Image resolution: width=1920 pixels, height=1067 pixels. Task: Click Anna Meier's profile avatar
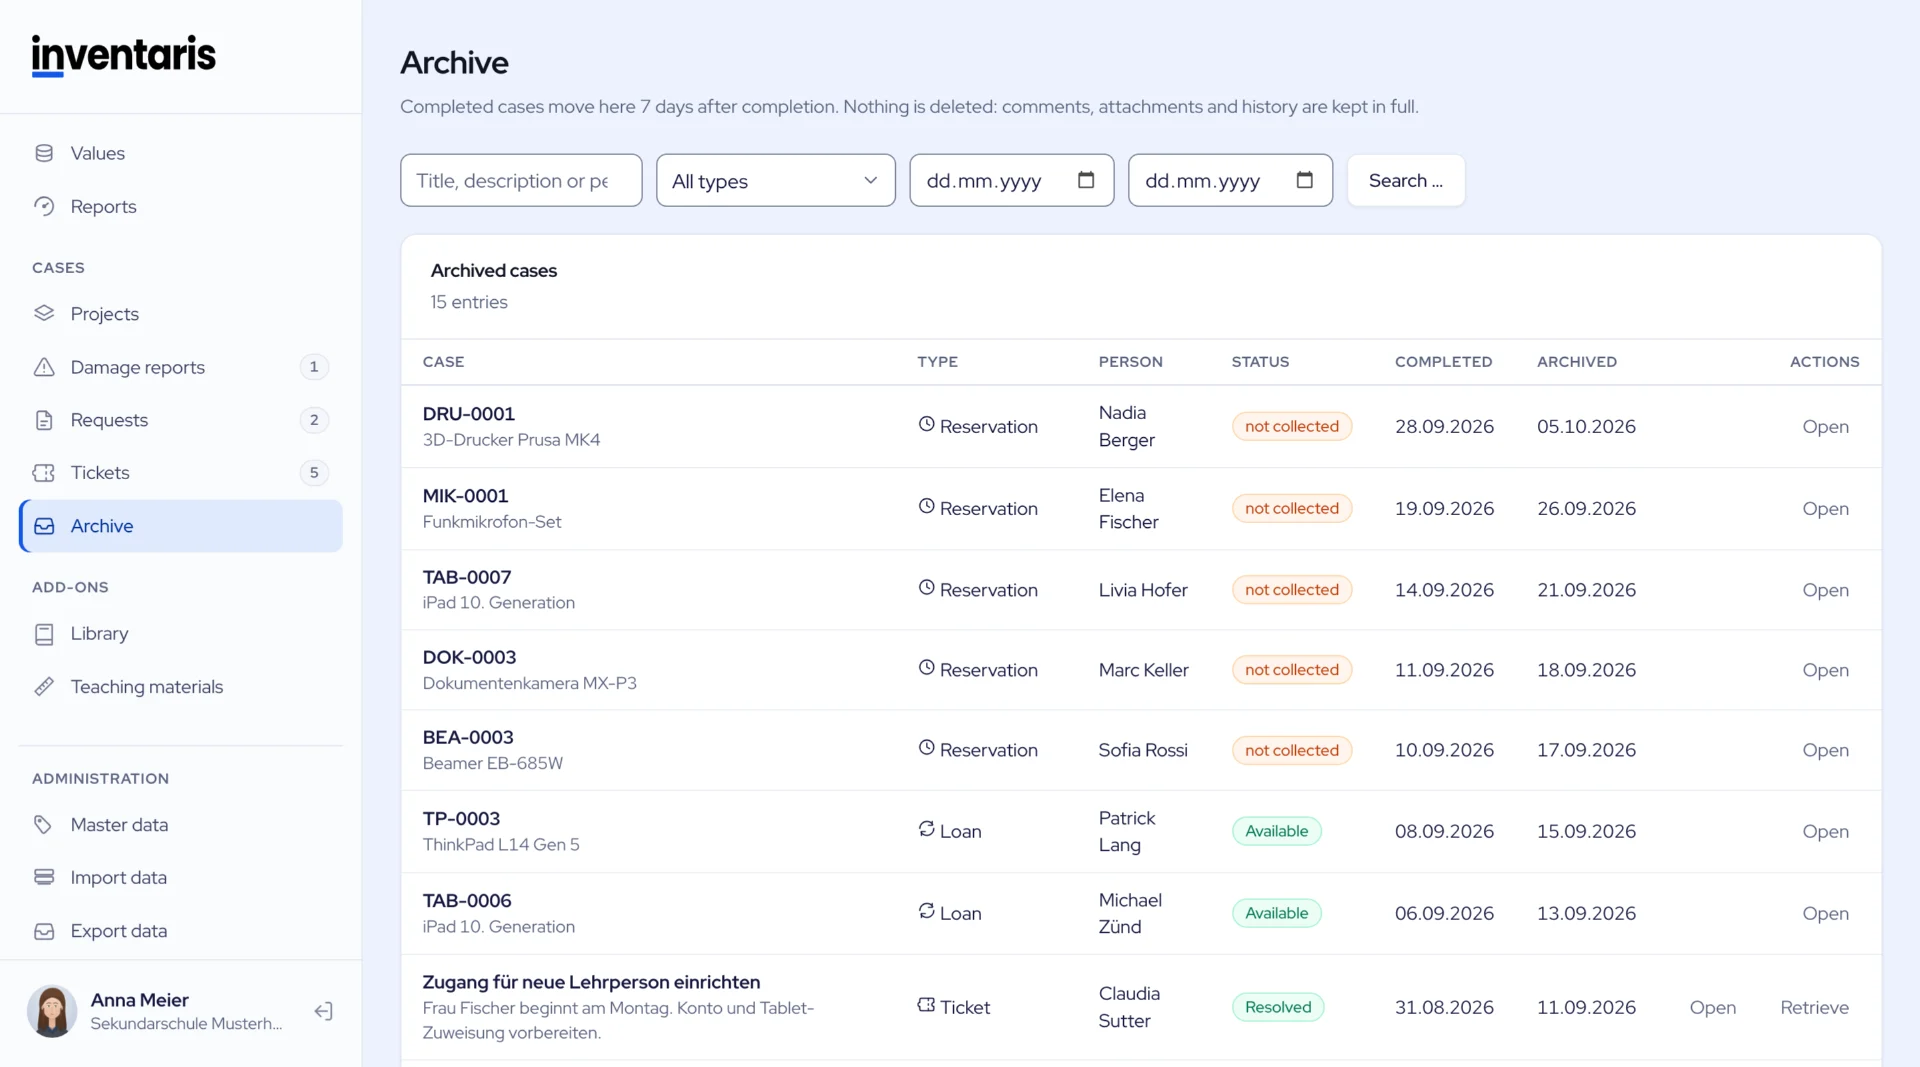click(52, 1011)
